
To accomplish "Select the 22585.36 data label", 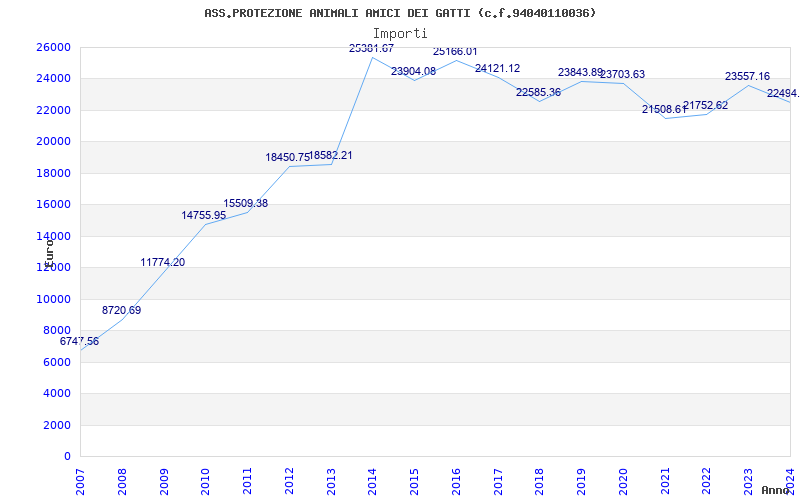I will pyautogui.click(x=538, y=92).
